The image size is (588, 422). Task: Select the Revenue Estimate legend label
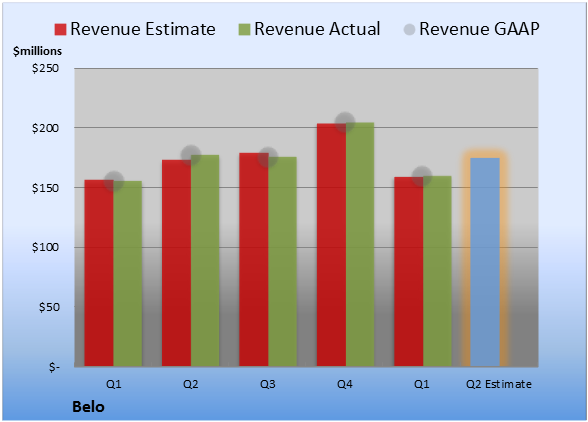tap(143, 29)
